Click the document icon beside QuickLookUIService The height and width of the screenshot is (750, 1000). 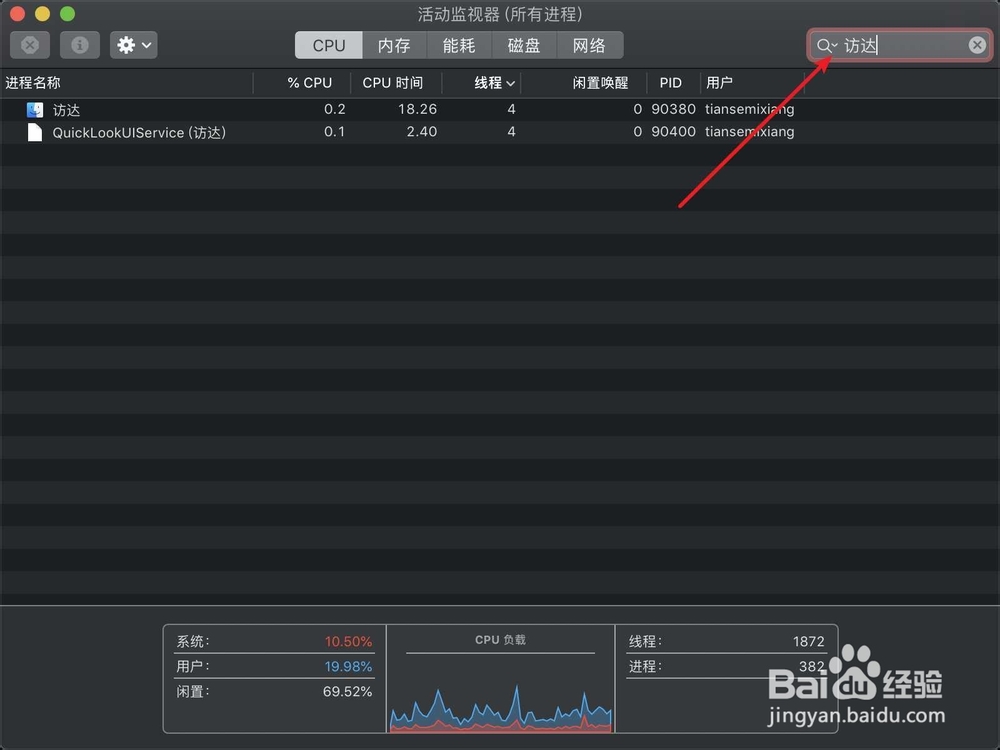tap(34, 131)
